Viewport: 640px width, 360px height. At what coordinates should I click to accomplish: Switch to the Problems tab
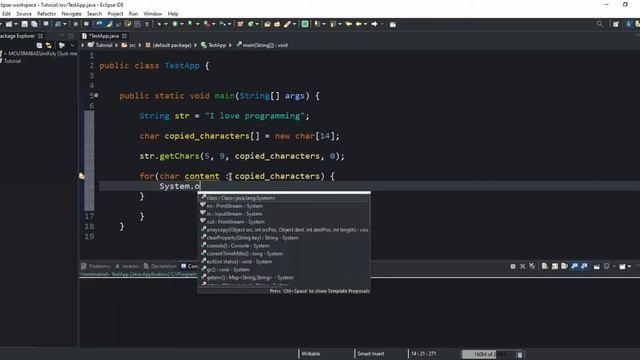96,266
